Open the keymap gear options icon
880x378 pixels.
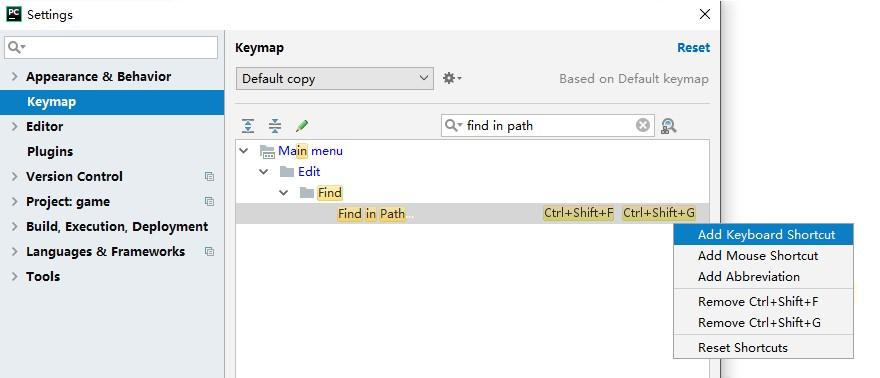click(x=452, y=79)
